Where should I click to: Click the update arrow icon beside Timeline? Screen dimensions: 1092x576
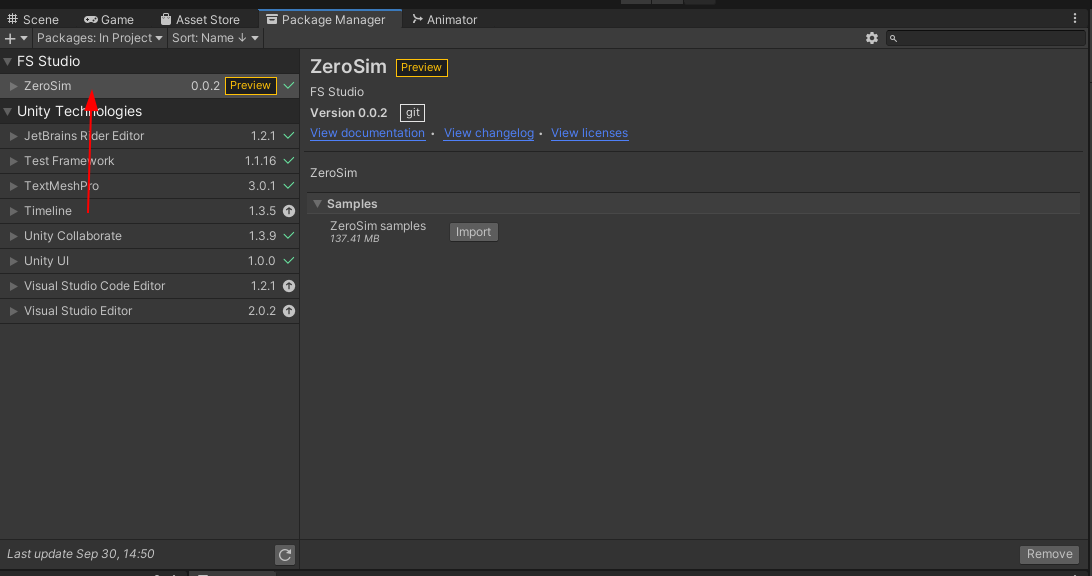[289, 211]
